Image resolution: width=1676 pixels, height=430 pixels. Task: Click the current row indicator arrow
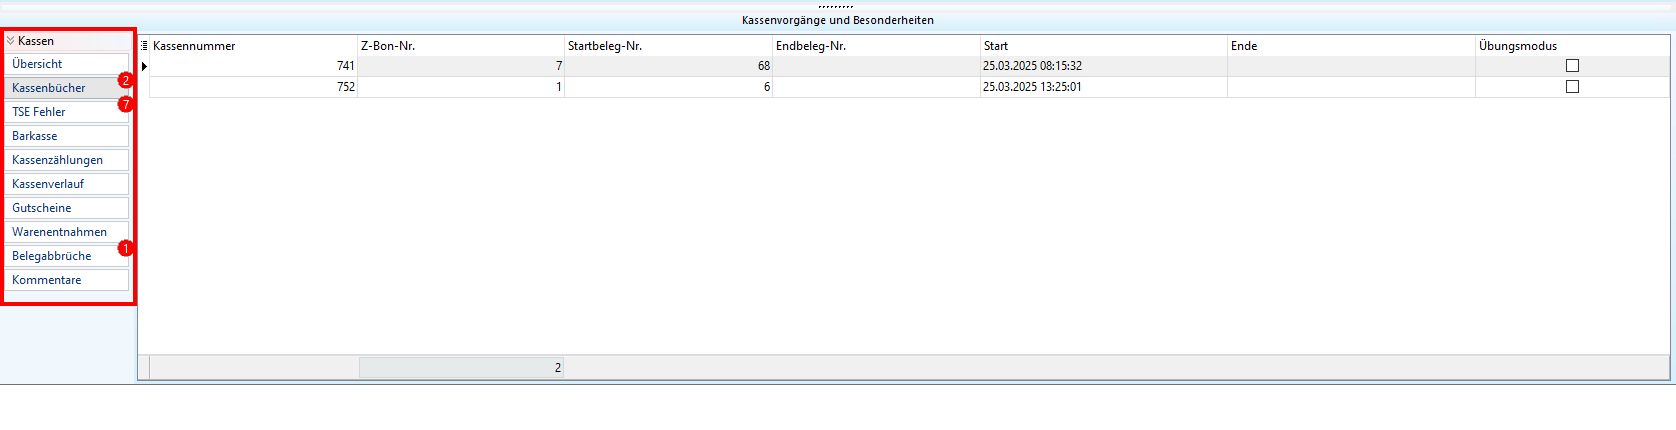(144, 66)
